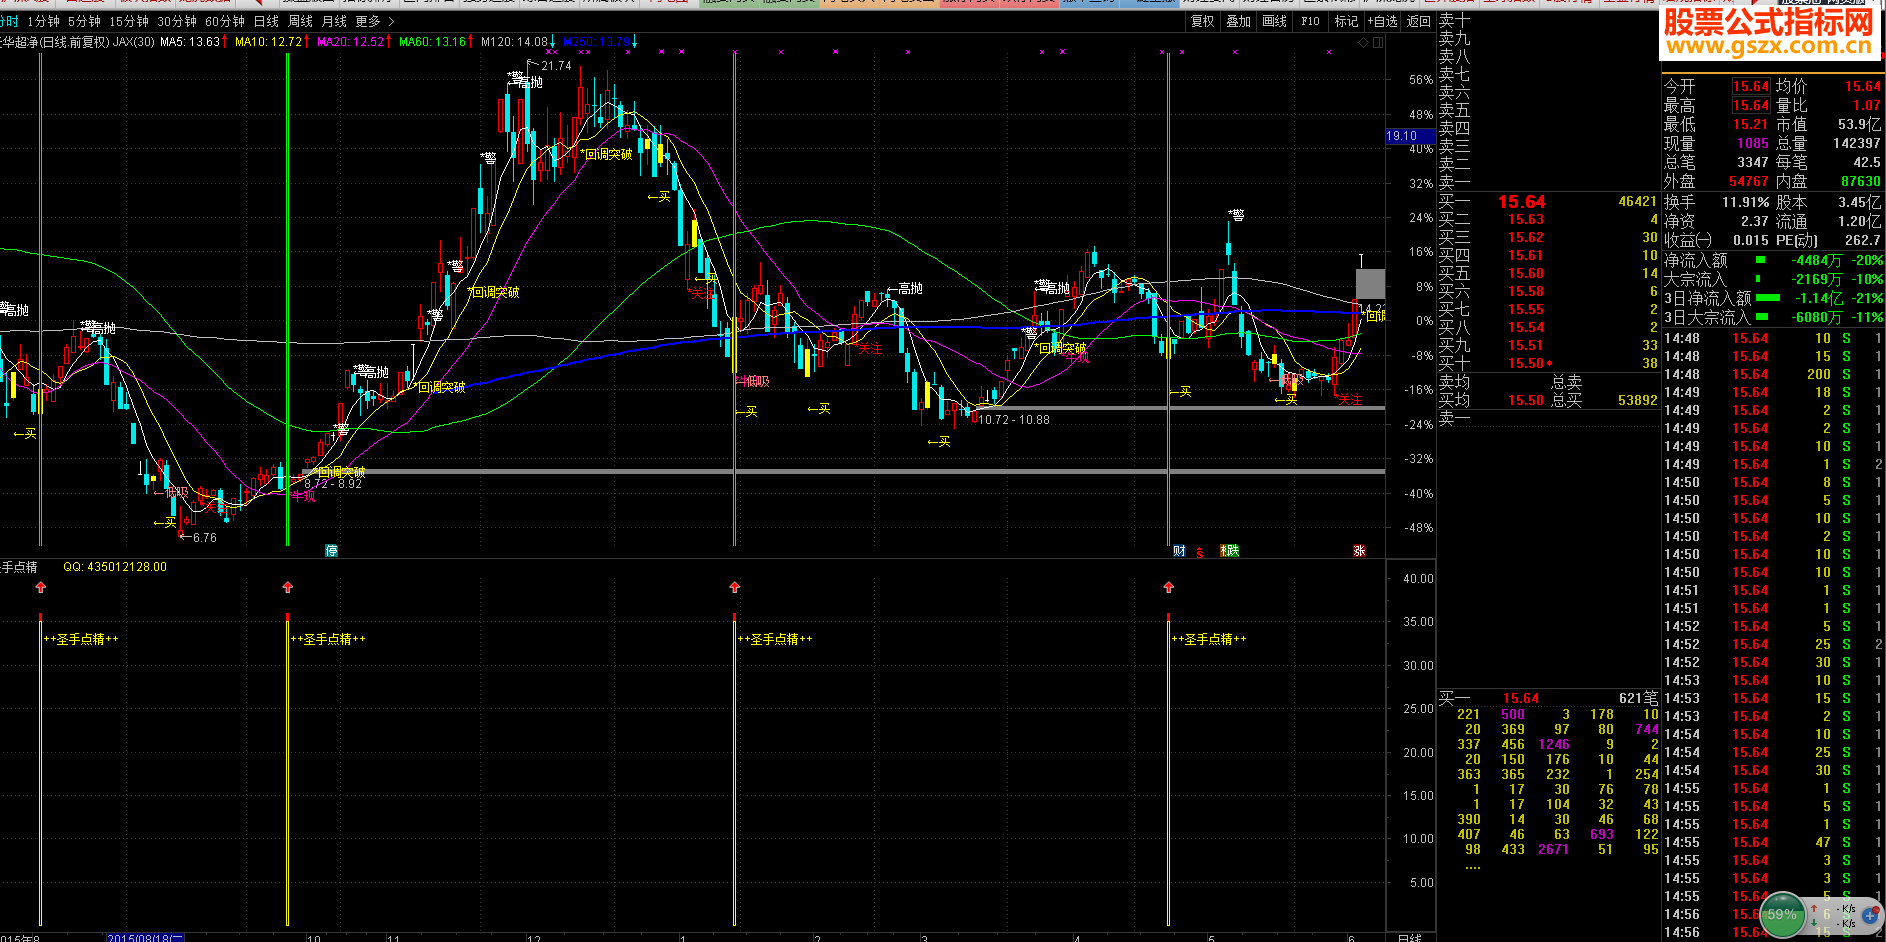
Task: Click the MA60: 13.16 indicator value
Action: [x=435, y=42]
